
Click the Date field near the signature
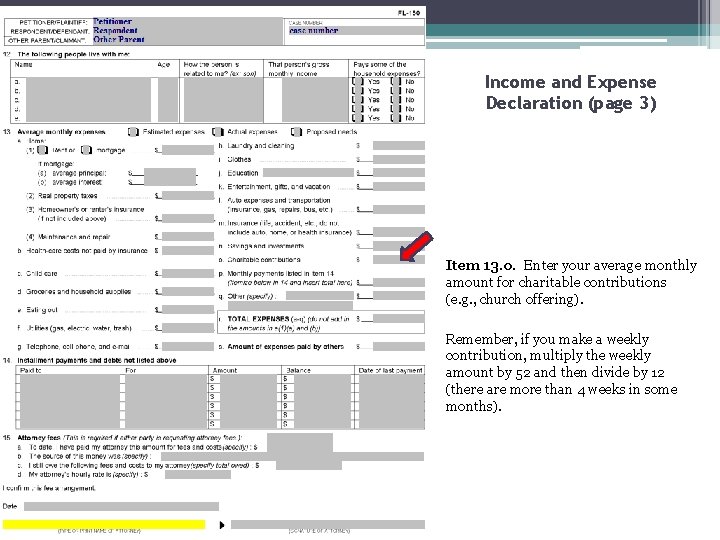pos(121,506)
